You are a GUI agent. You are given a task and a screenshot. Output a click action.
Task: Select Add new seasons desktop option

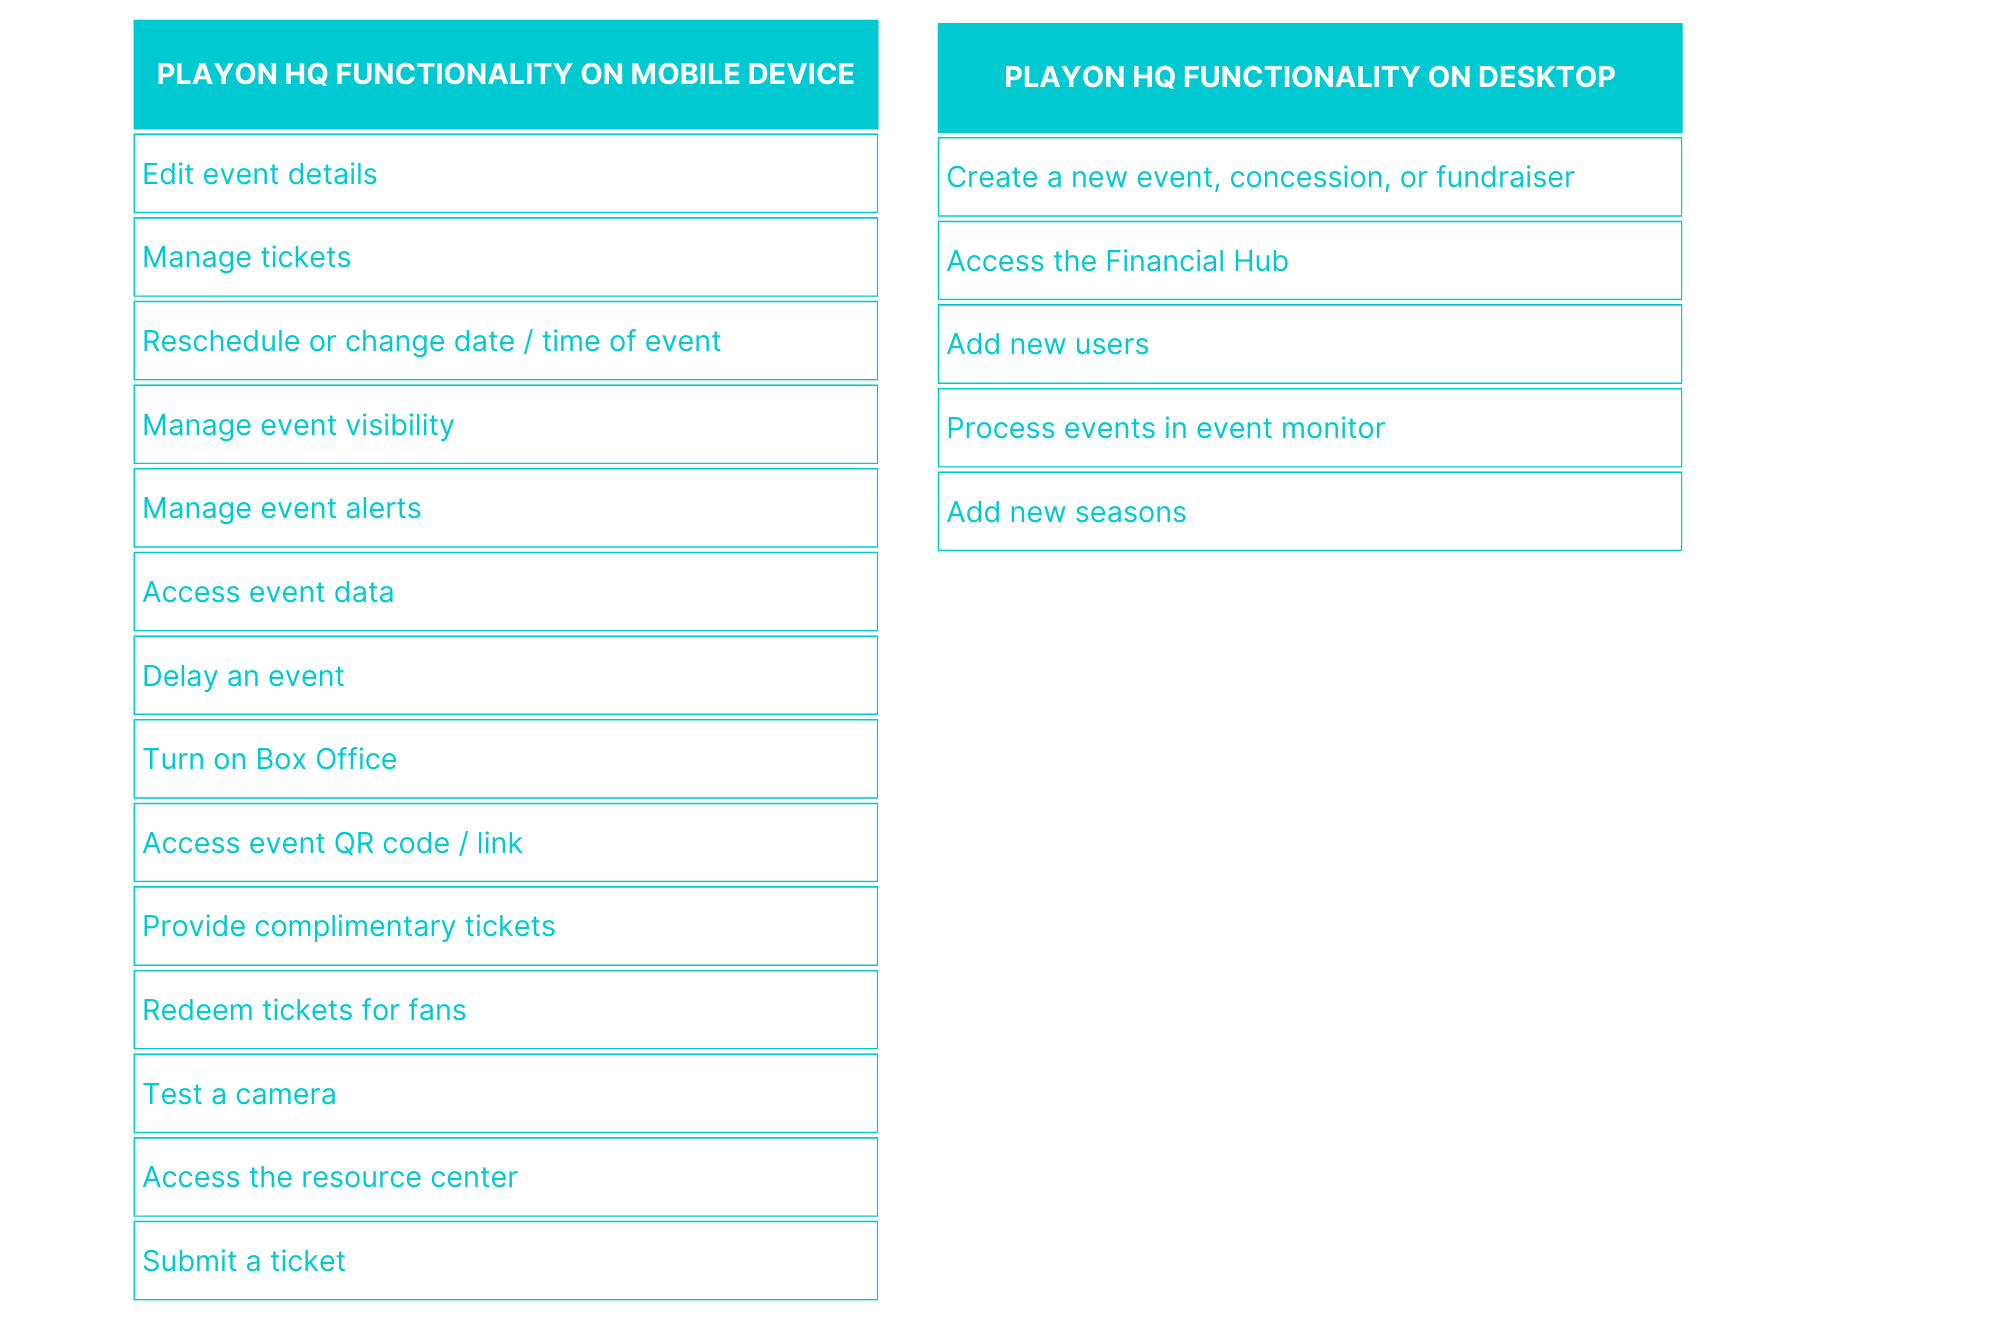click(x=1312, y=513)
